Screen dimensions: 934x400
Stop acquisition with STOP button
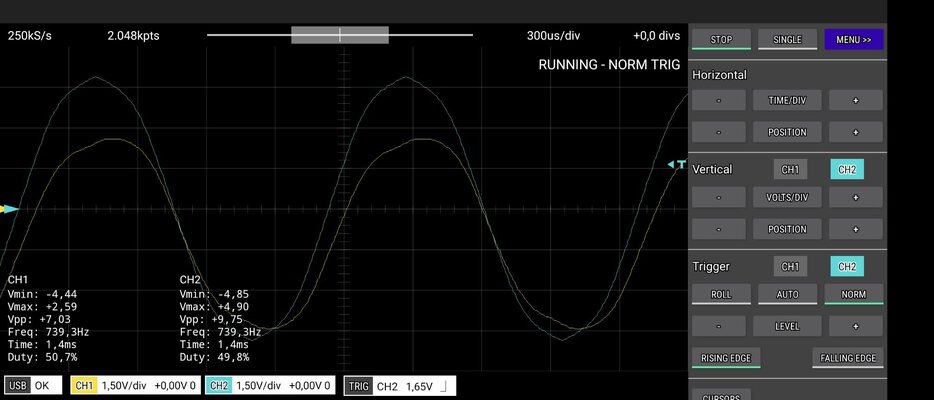click(721, 39)
